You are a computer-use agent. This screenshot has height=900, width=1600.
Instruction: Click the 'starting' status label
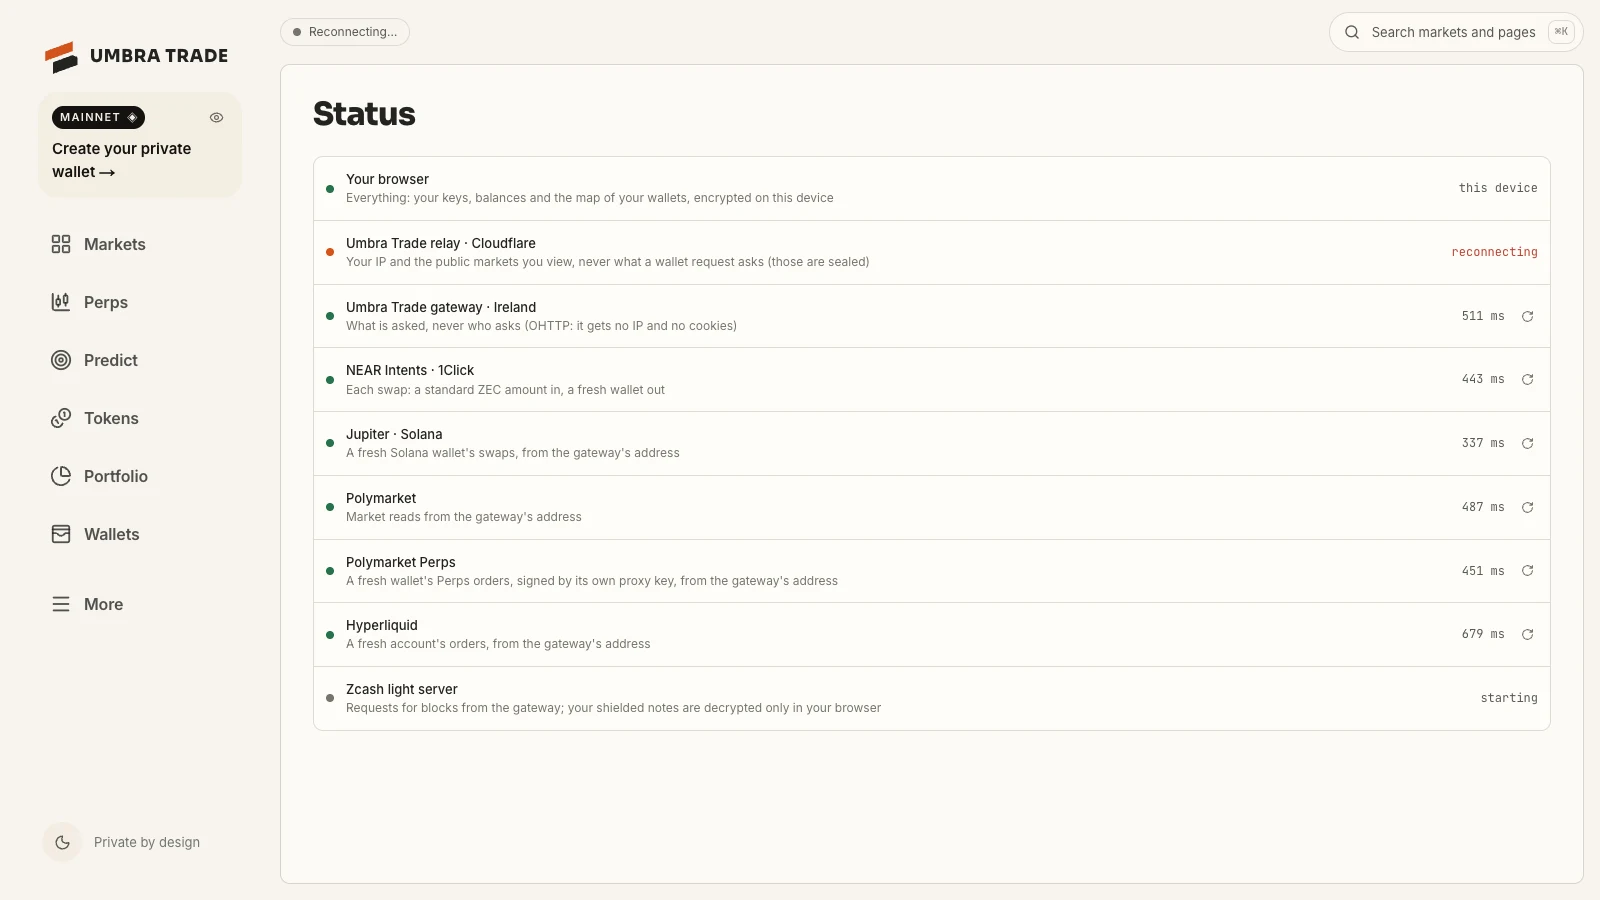[1509, 698]
